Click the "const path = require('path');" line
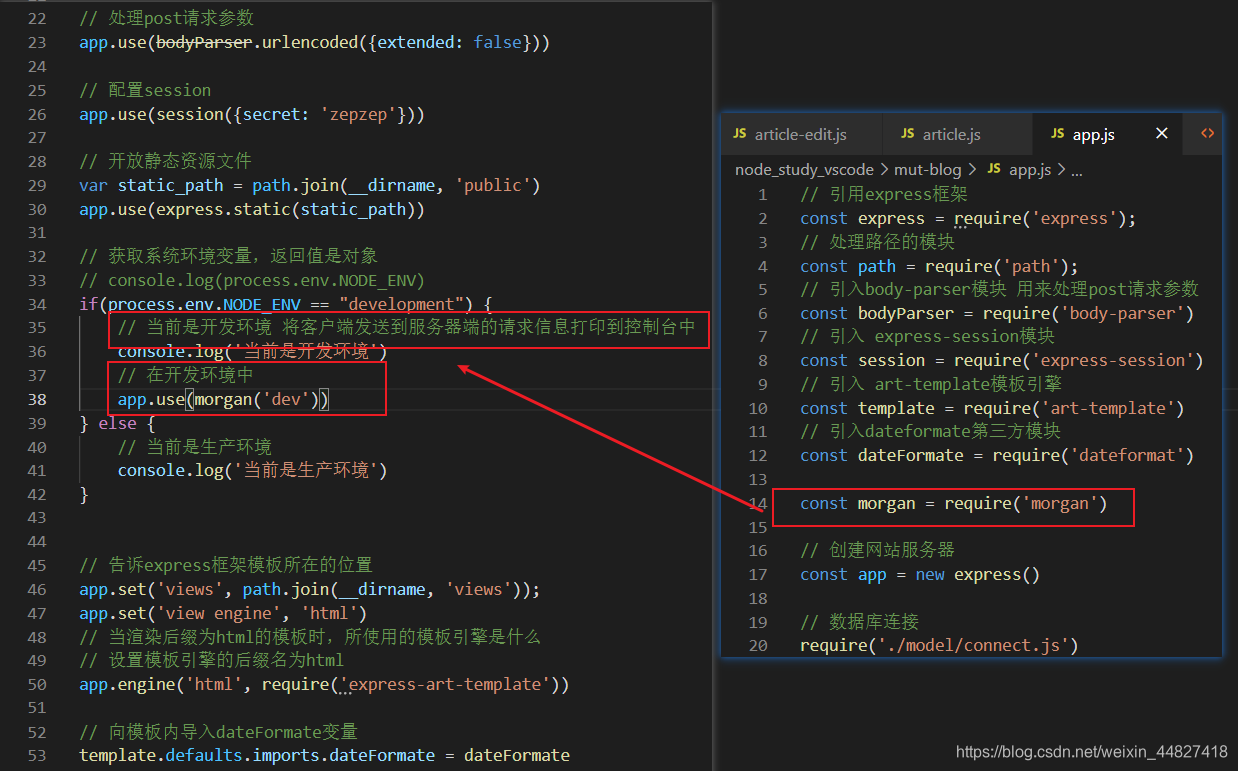Viewport: 1238px width, 771px height. pos(939,266)
